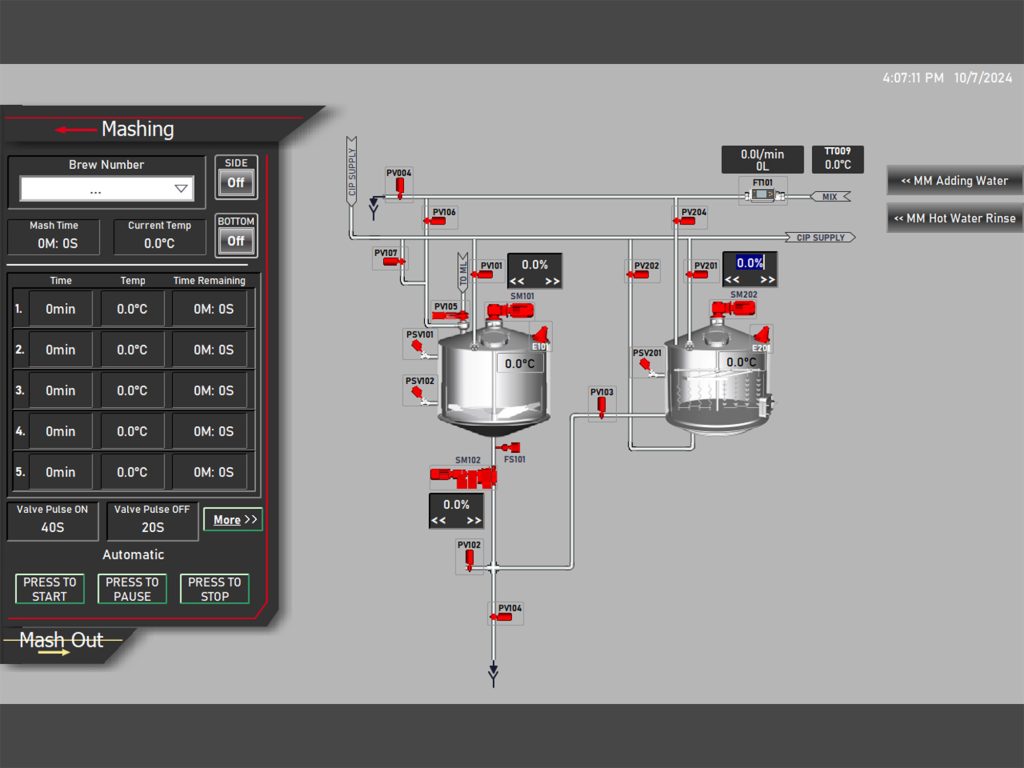The height and width of the screenshot is (768, 1024).
Task: Go back via the Mashing header arrow
Action: click(76, 129)
